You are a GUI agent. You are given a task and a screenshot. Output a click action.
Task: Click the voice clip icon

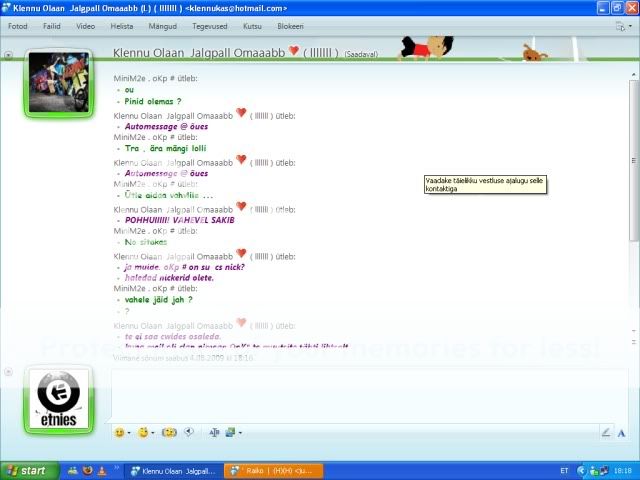coord(188,432)
